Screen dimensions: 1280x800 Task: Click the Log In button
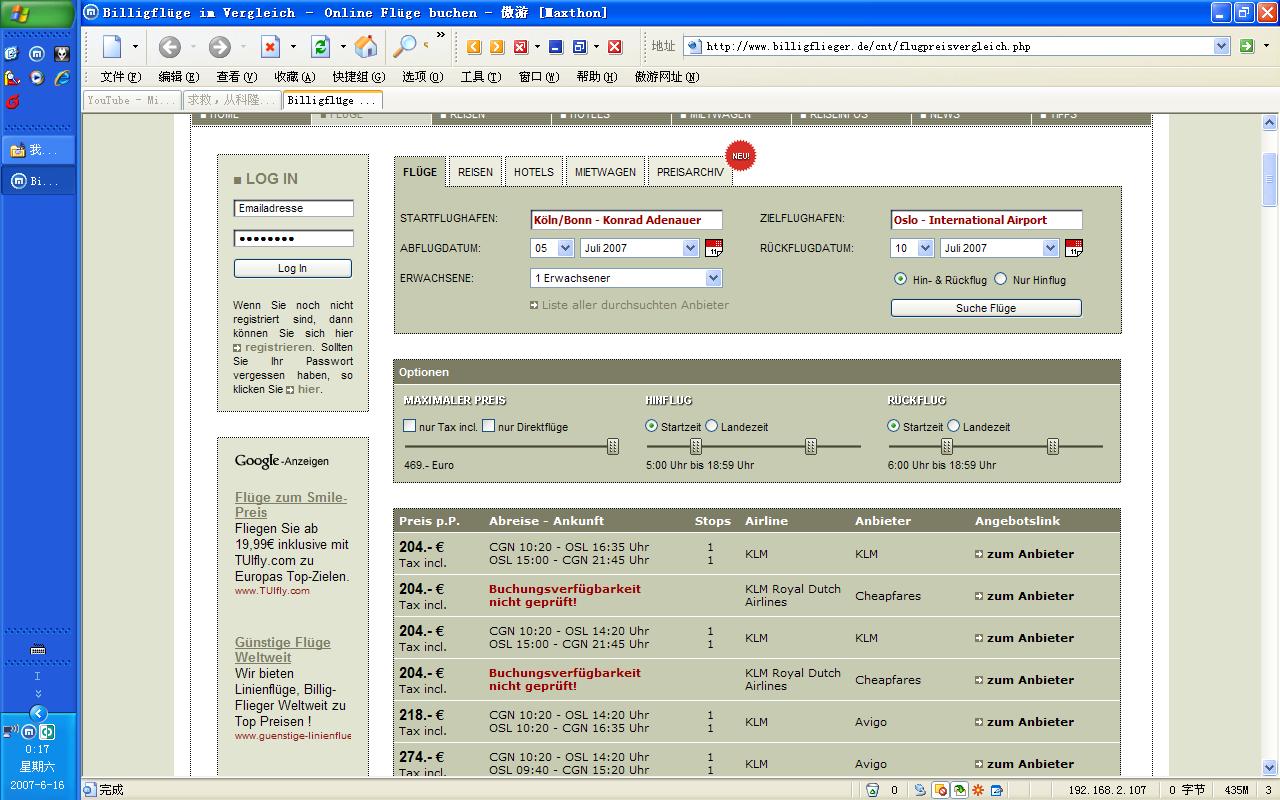[293, 268]
